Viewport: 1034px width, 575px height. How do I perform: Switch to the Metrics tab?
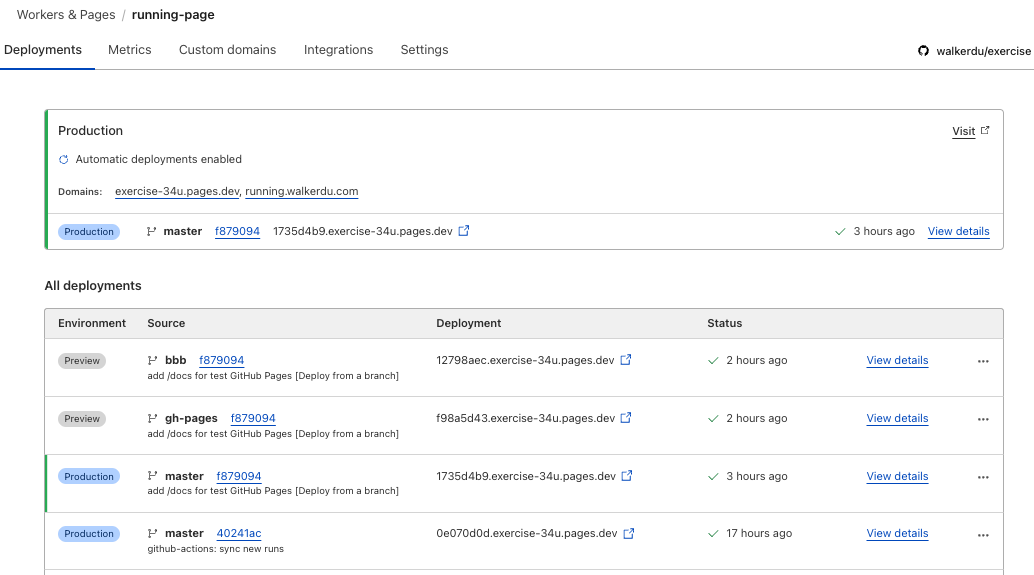pos(130,50)
